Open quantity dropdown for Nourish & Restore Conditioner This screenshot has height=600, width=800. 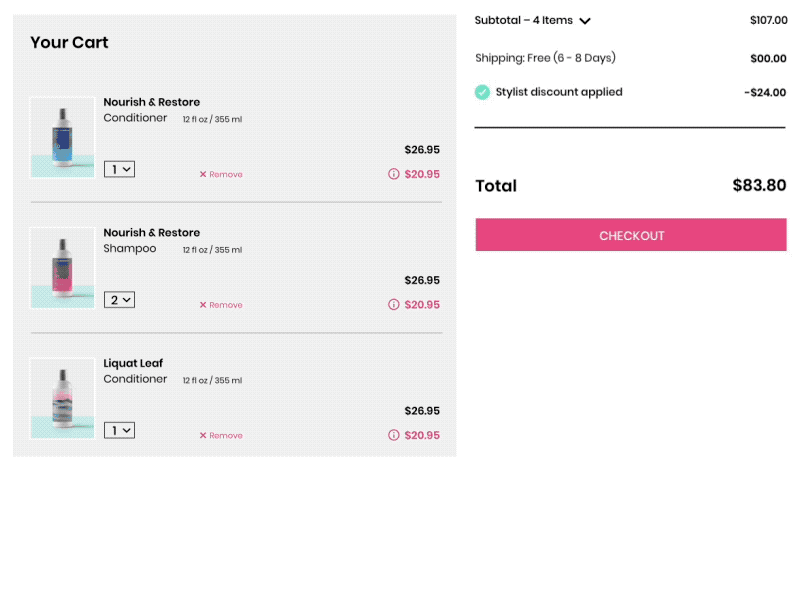tap(119, 168)
